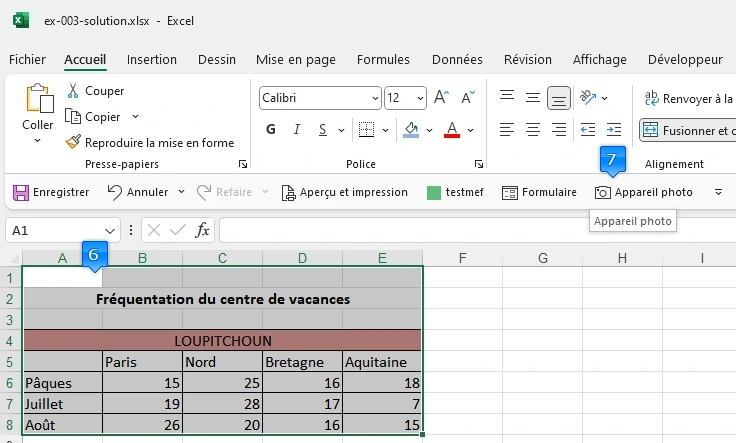Apply the red font color swatch
The height and width of the screenshot is (443, 736).
point(451,130)
